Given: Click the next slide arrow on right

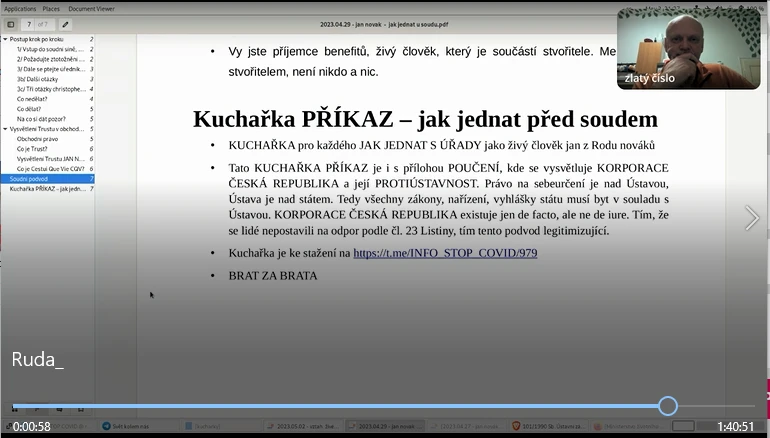Looking at the screenshot, I should (752, 218).
